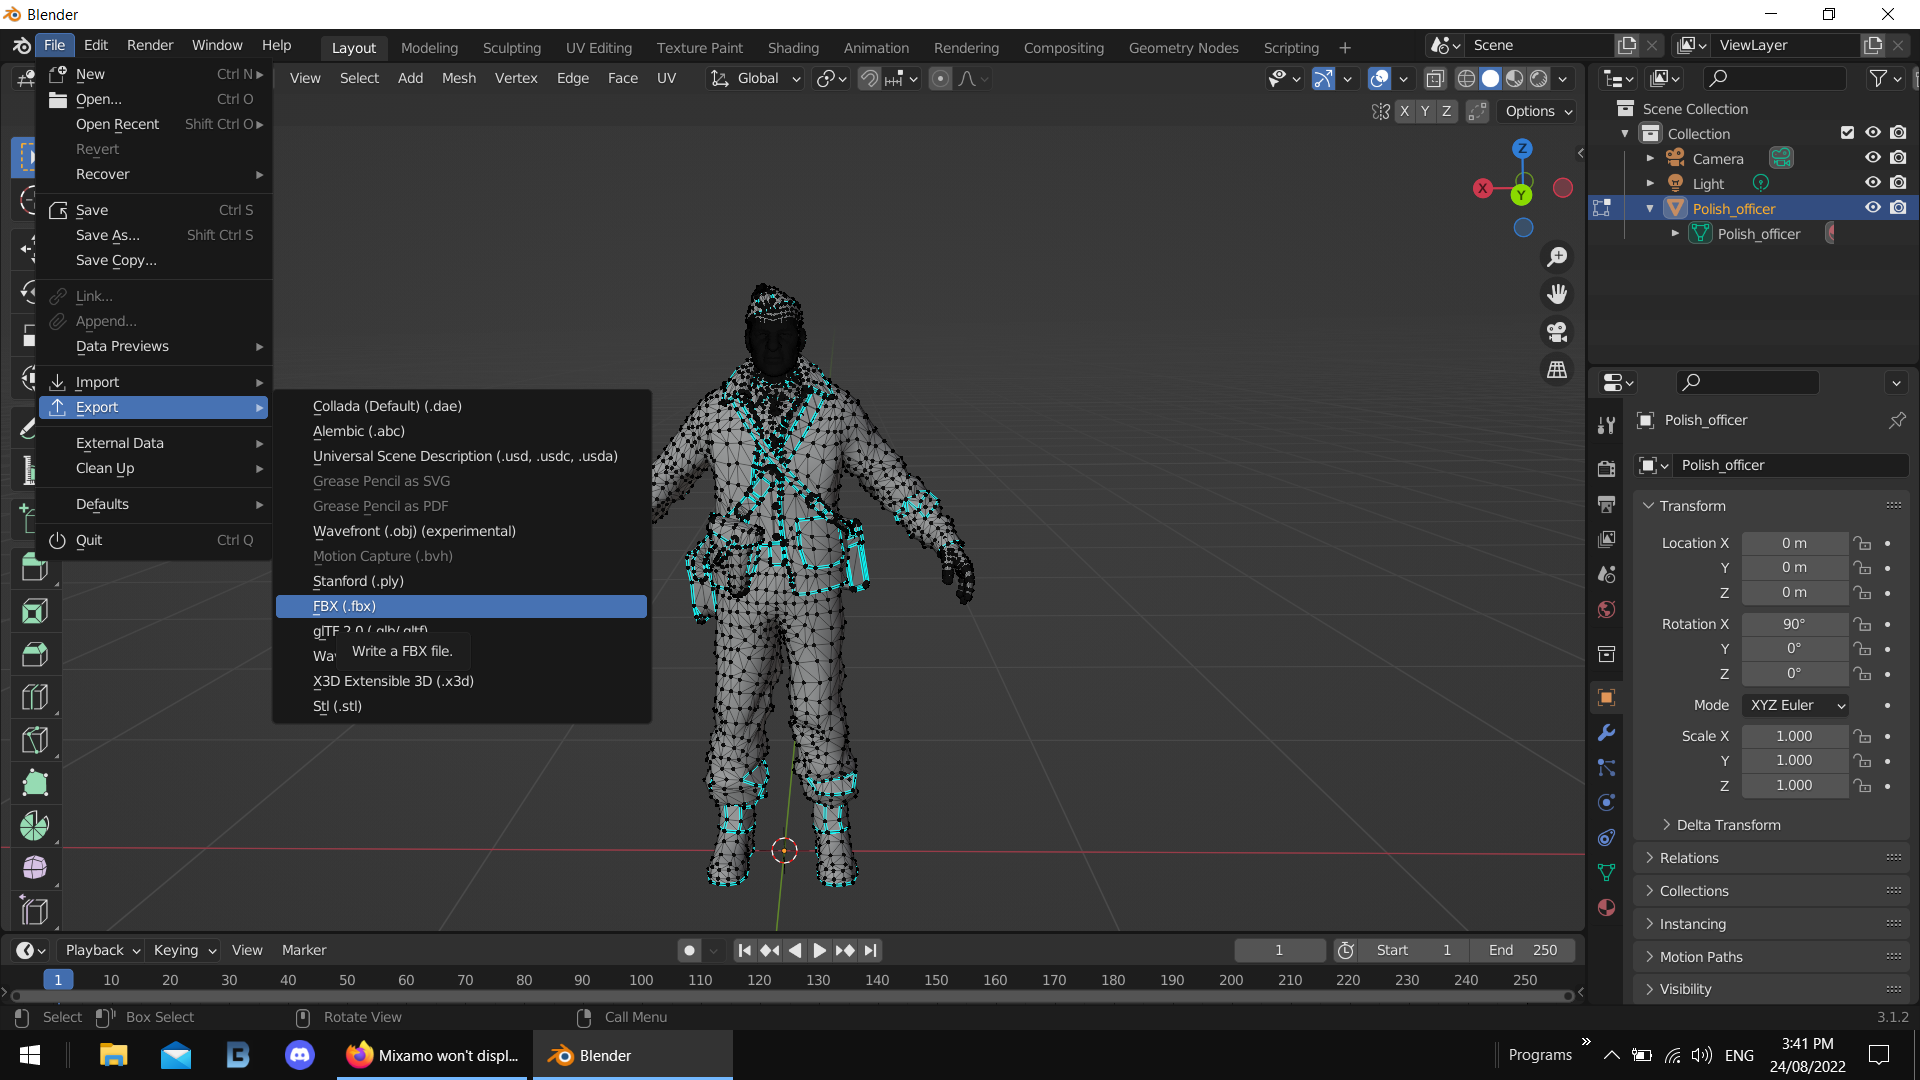Switch to the Shading workspace tab

click(x=793, y=47)
